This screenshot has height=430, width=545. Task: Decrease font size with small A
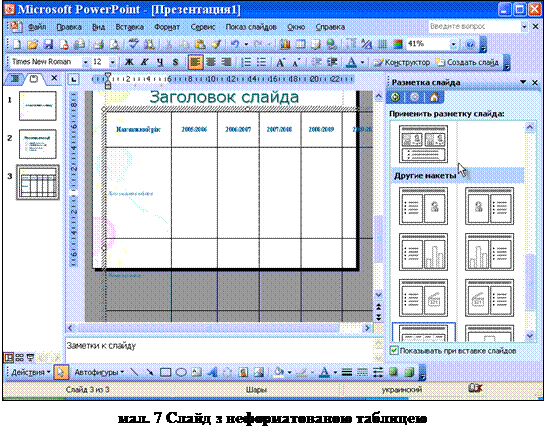tap(296, 62)
